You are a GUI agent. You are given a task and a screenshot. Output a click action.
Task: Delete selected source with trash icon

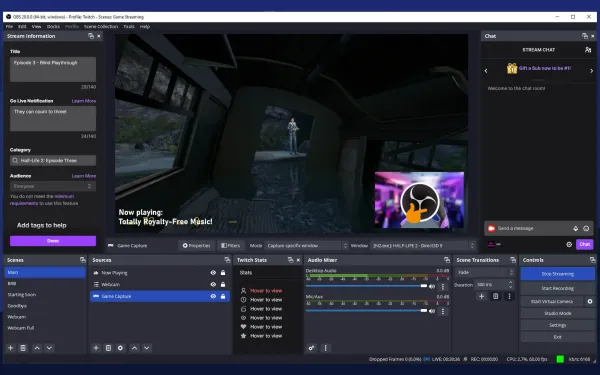pos(108,348)
